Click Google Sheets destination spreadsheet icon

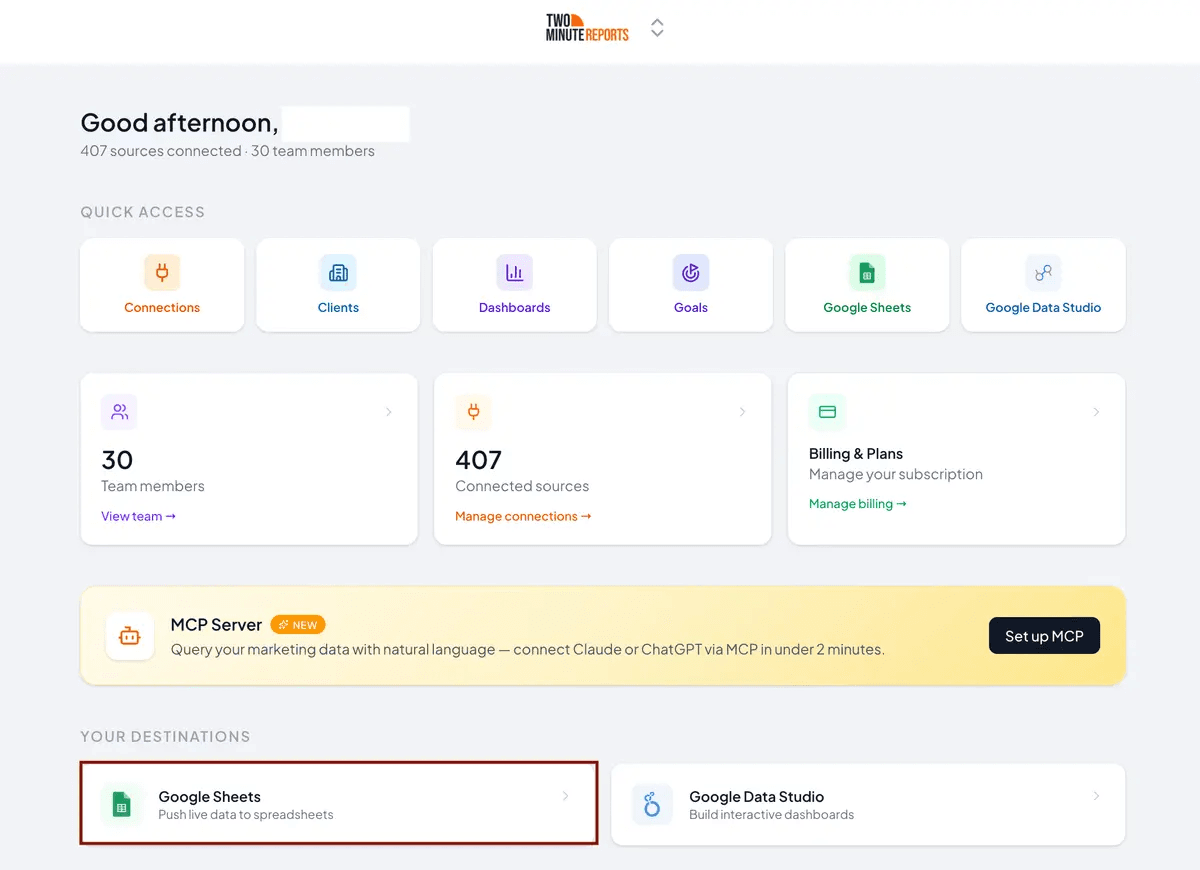tap(122, 804)
